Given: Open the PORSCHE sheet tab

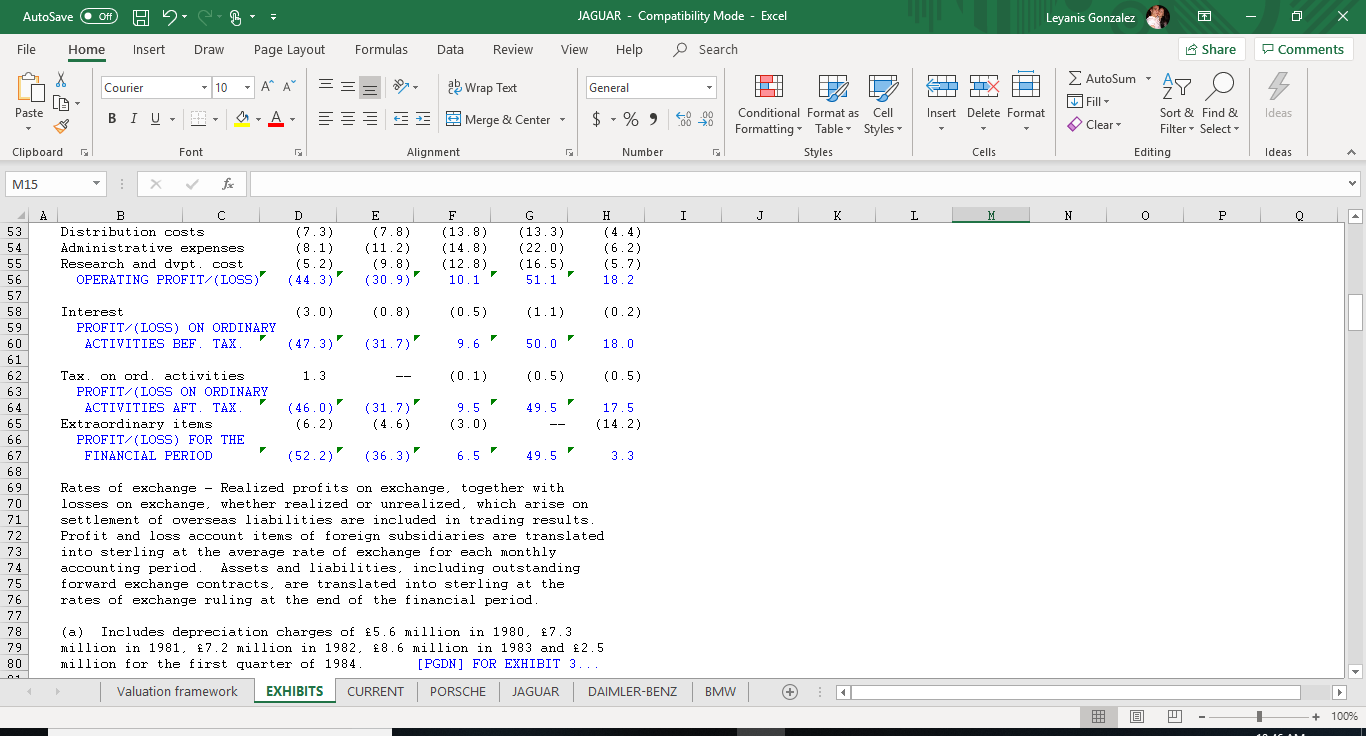Looking at the screenshot, I should click(458, 691).
